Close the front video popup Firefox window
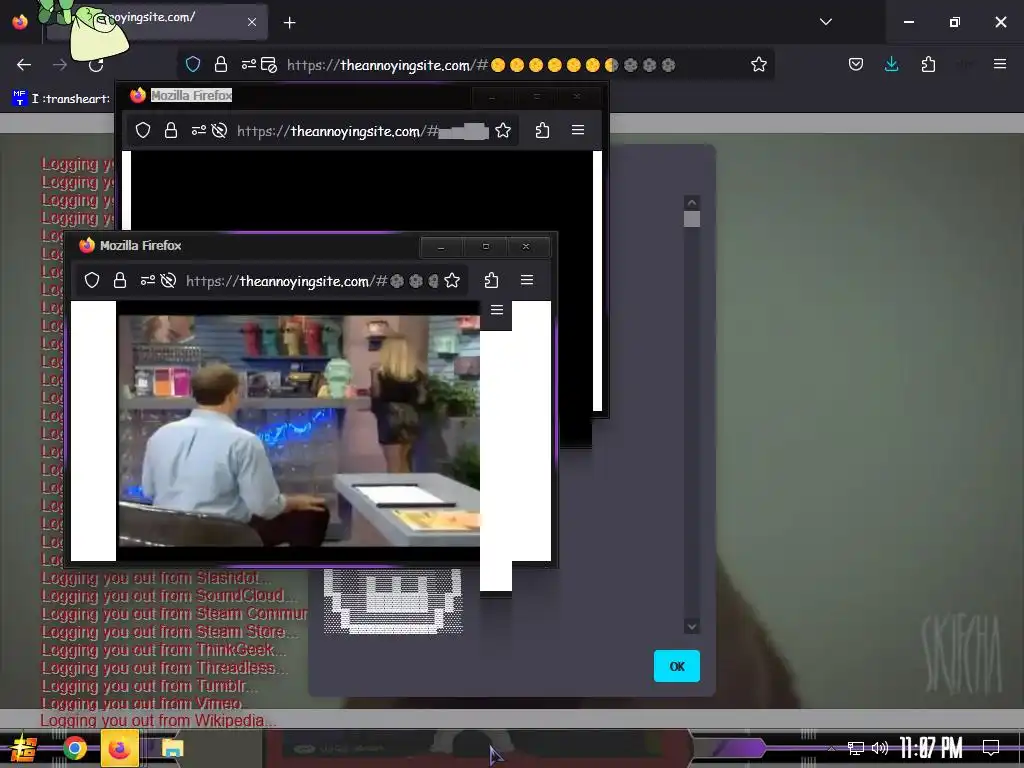The height and width of the screenshot is (768, 1024). coord(526,247)
